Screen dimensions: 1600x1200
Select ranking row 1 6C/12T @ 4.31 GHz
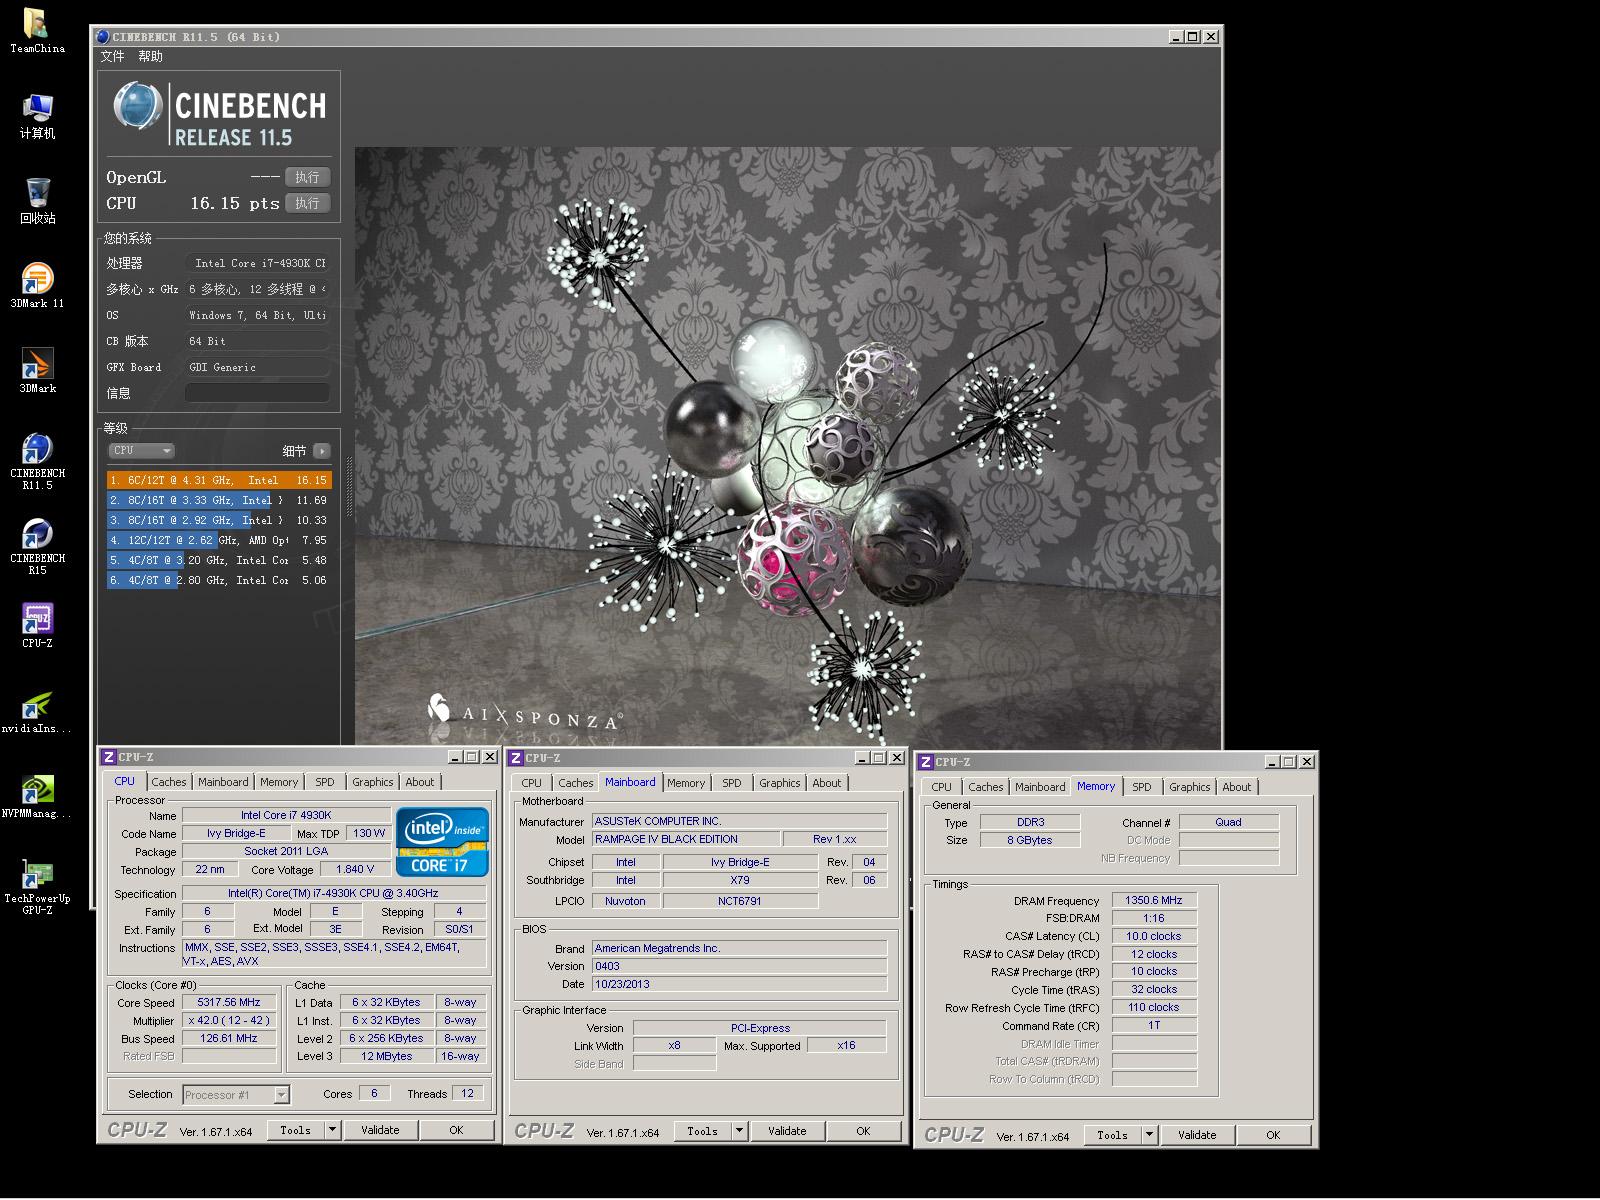[219, 480]
